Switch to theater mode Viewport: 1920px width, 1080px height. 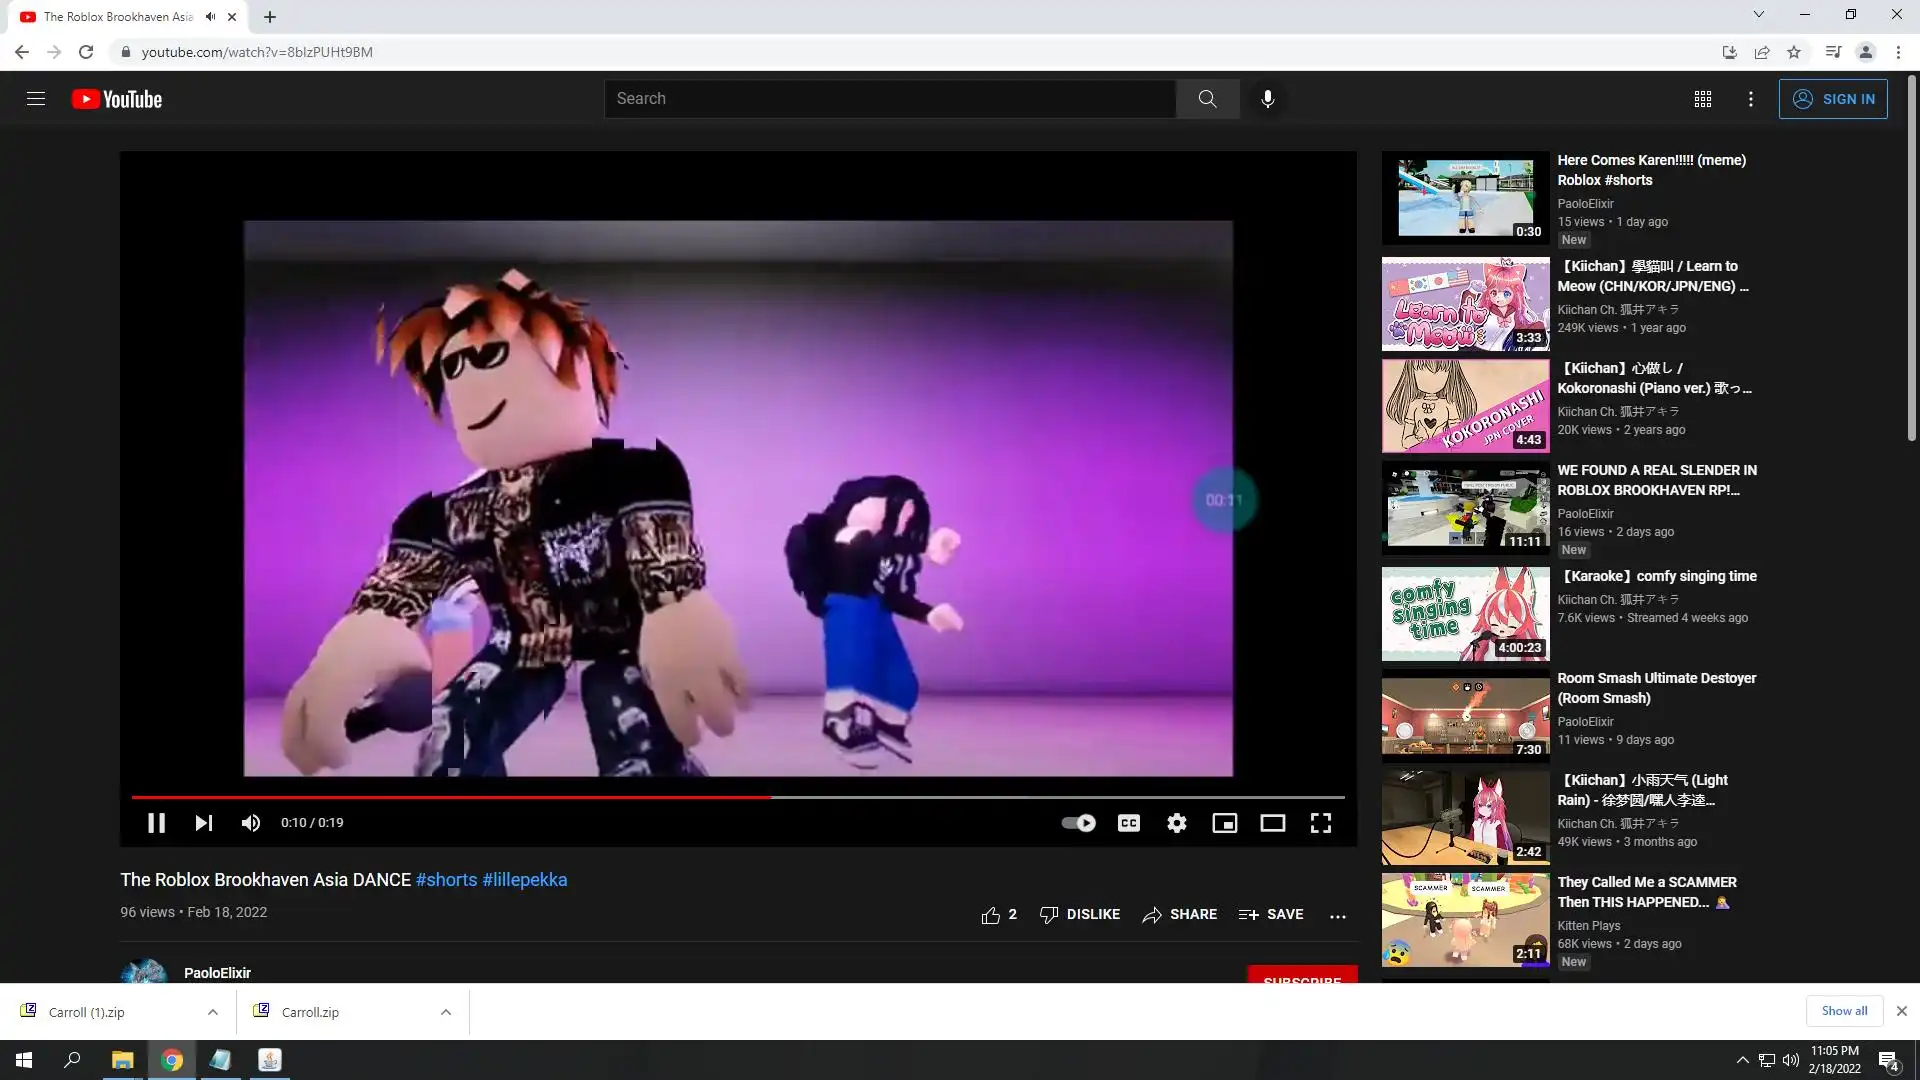1272,823
